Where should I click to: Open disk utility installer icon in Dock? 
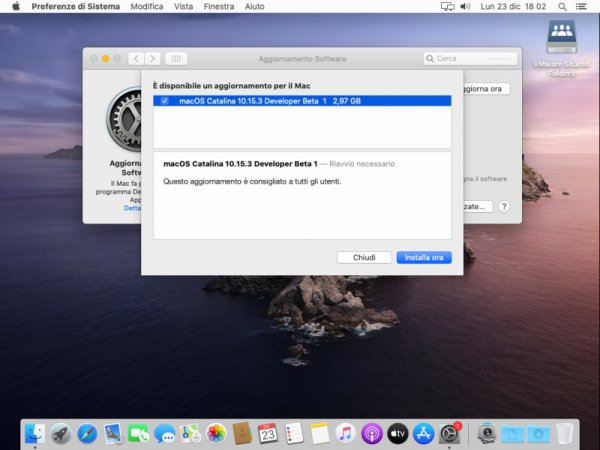487,434
